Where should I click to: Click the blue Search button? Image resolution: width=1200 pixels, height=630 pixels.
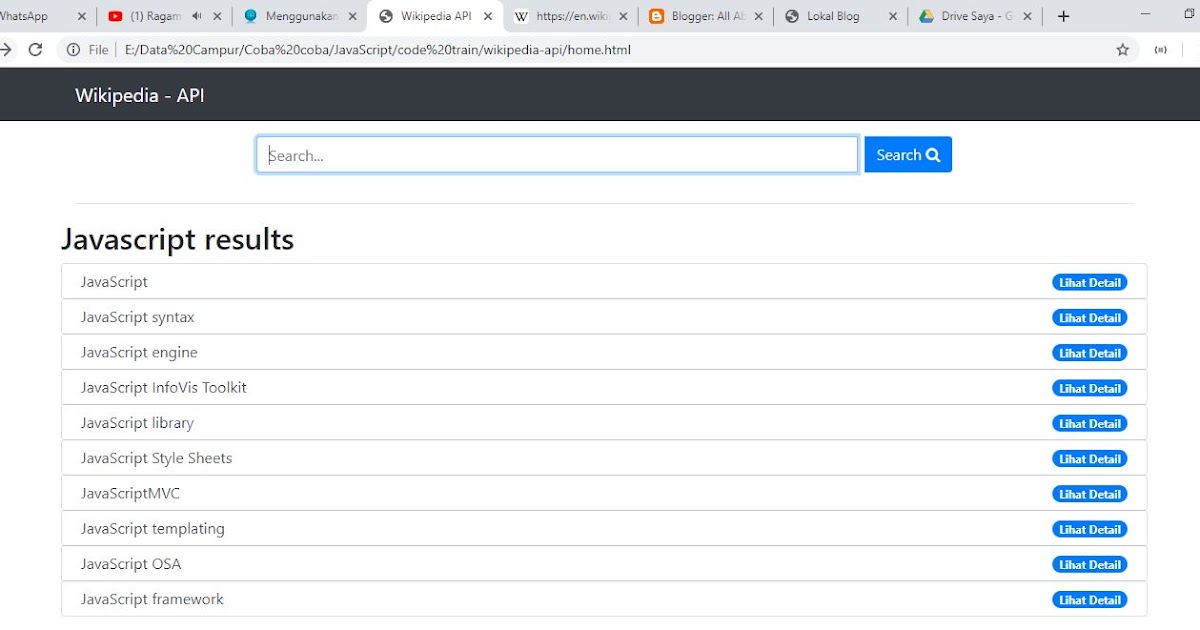click(907, 154)
